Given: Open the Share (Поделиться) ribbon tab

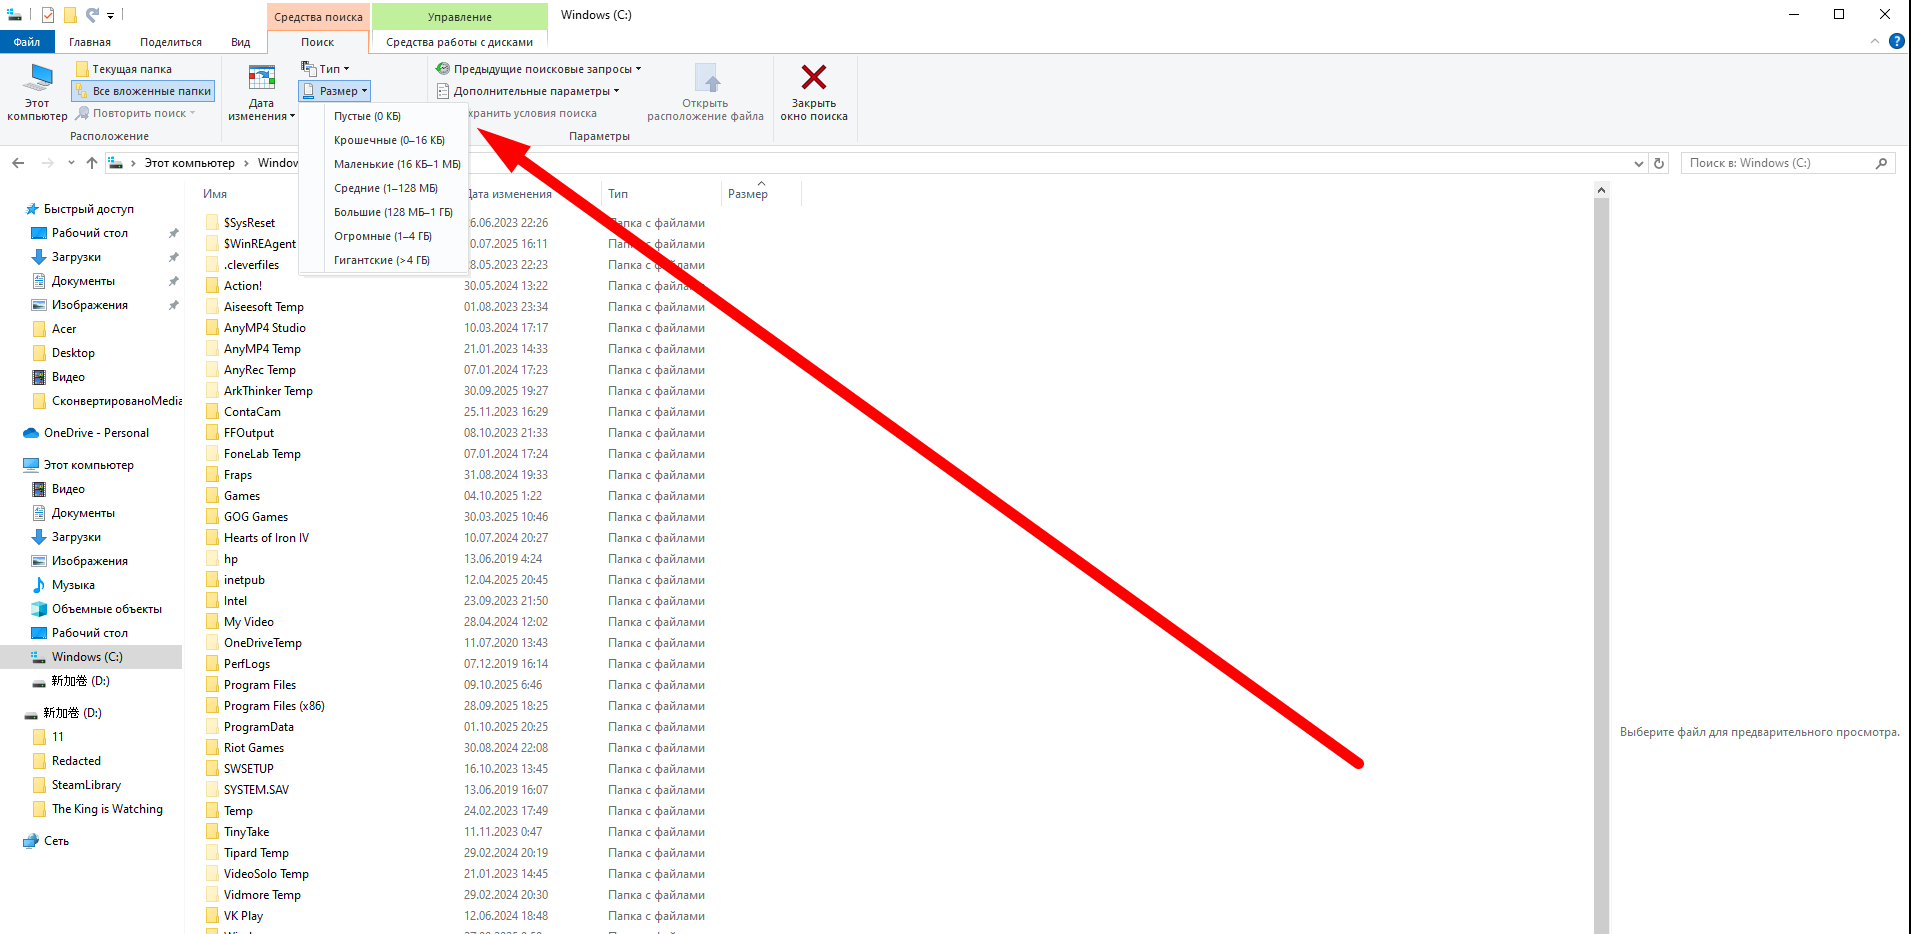Looking at the screenshot, I should coord(171,42).
